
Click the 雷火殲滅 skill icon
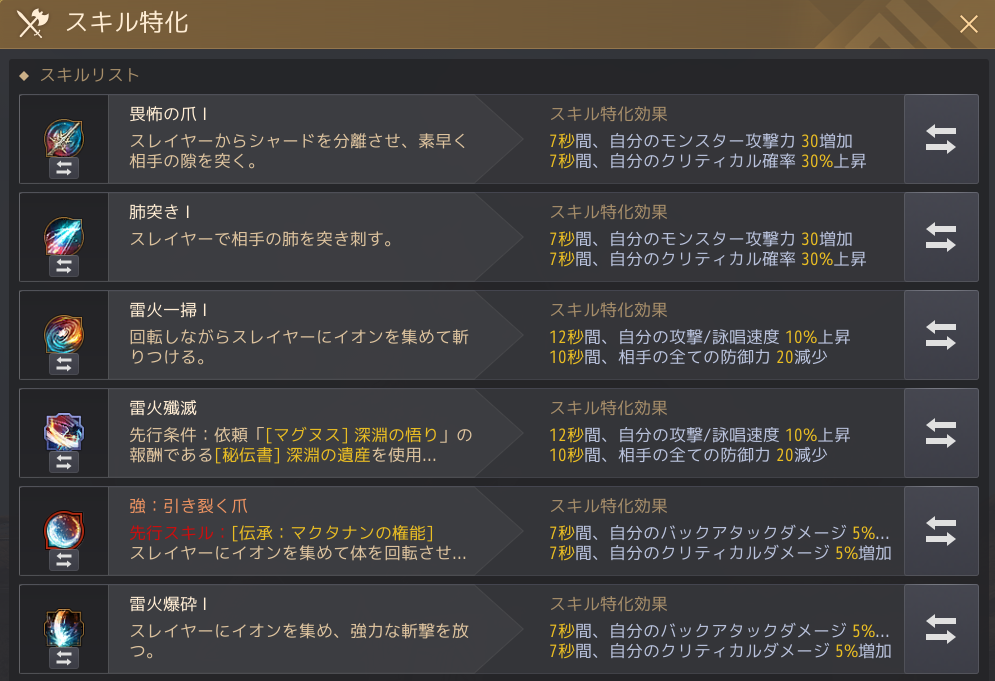coord(63,428)
